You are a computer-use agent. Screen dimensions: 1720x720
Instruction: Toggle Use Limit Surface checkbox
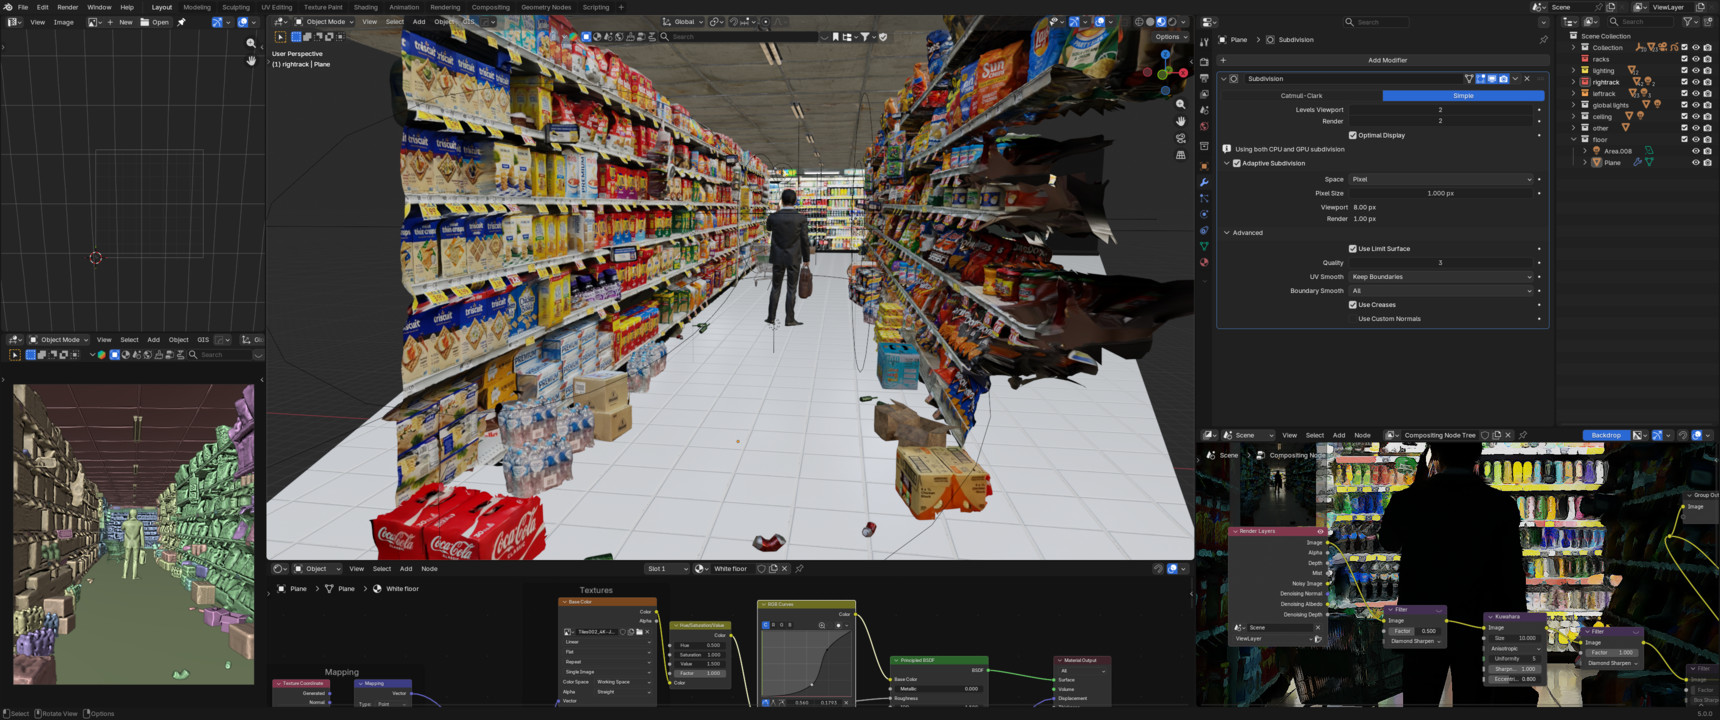1353,249
